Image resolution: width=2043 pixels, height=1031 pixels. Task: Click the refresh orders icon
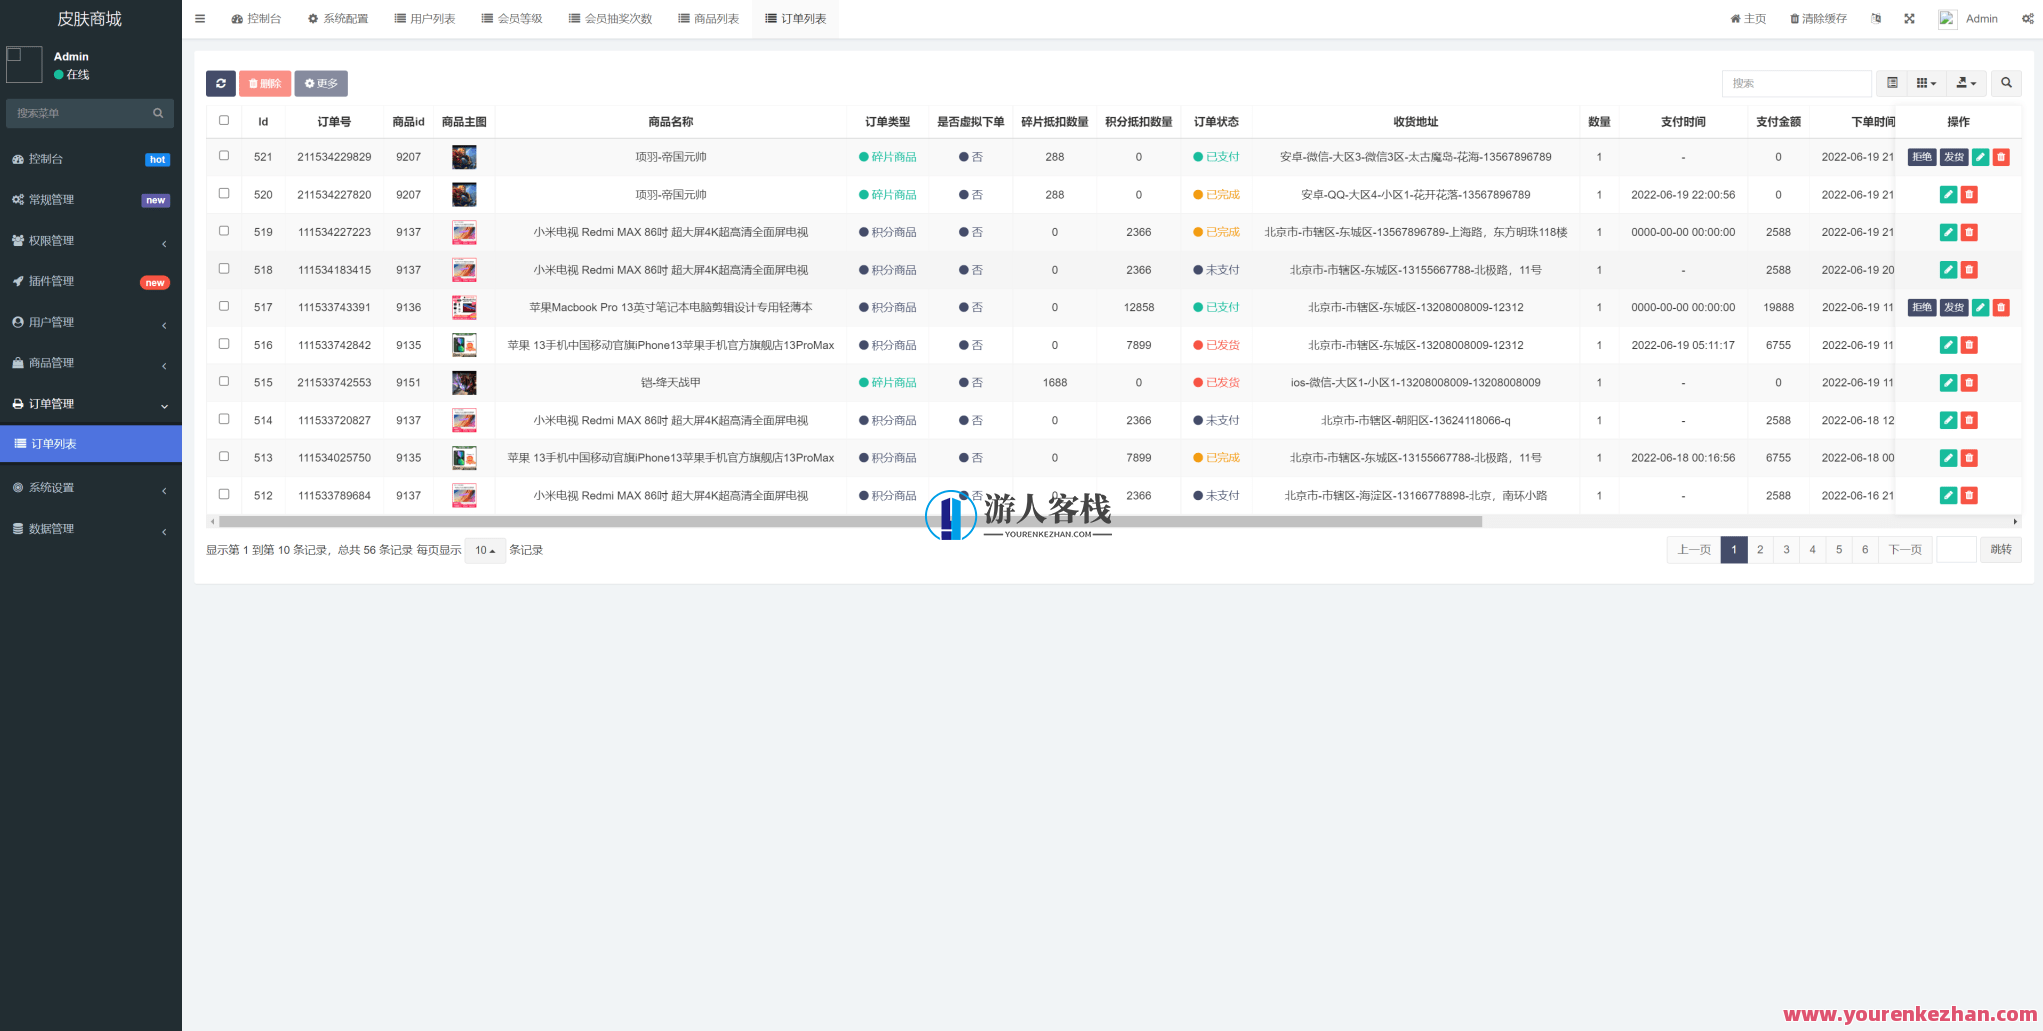221,83
